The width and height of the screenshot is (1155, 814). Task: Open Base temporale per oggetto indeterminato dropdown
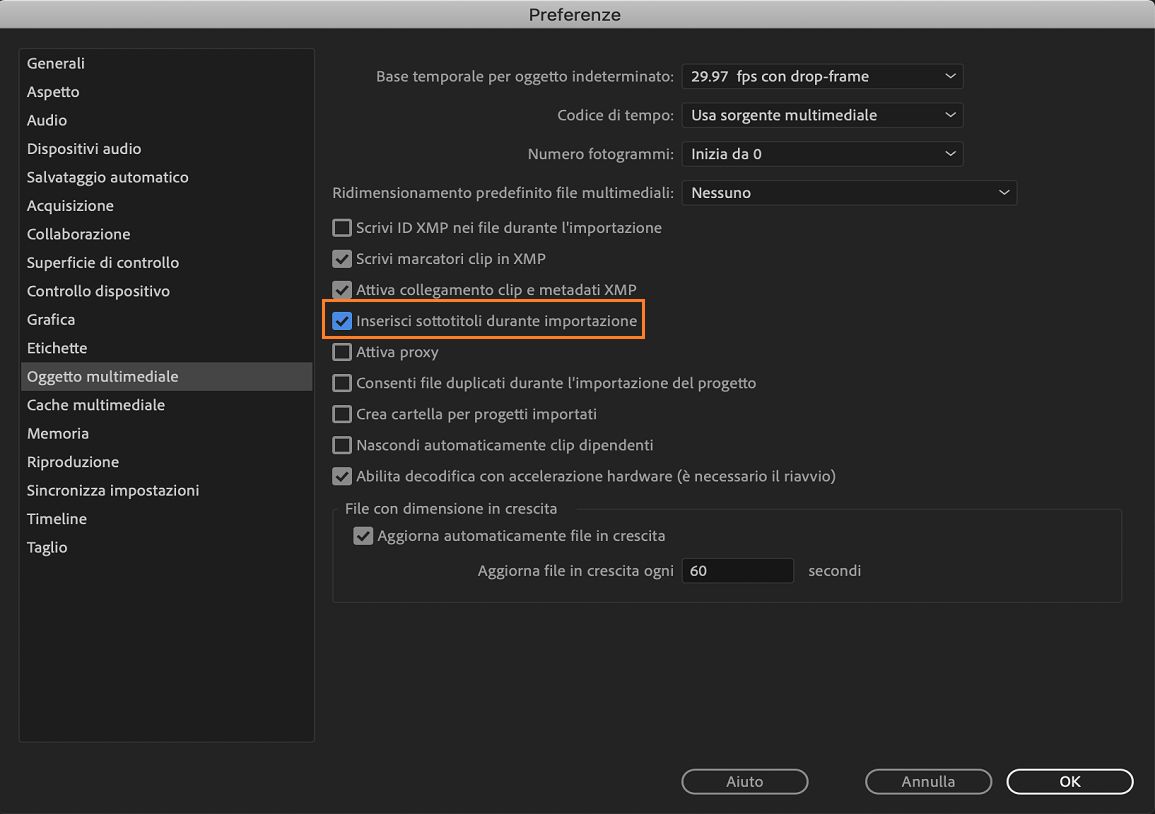click(x=822, y=77)
